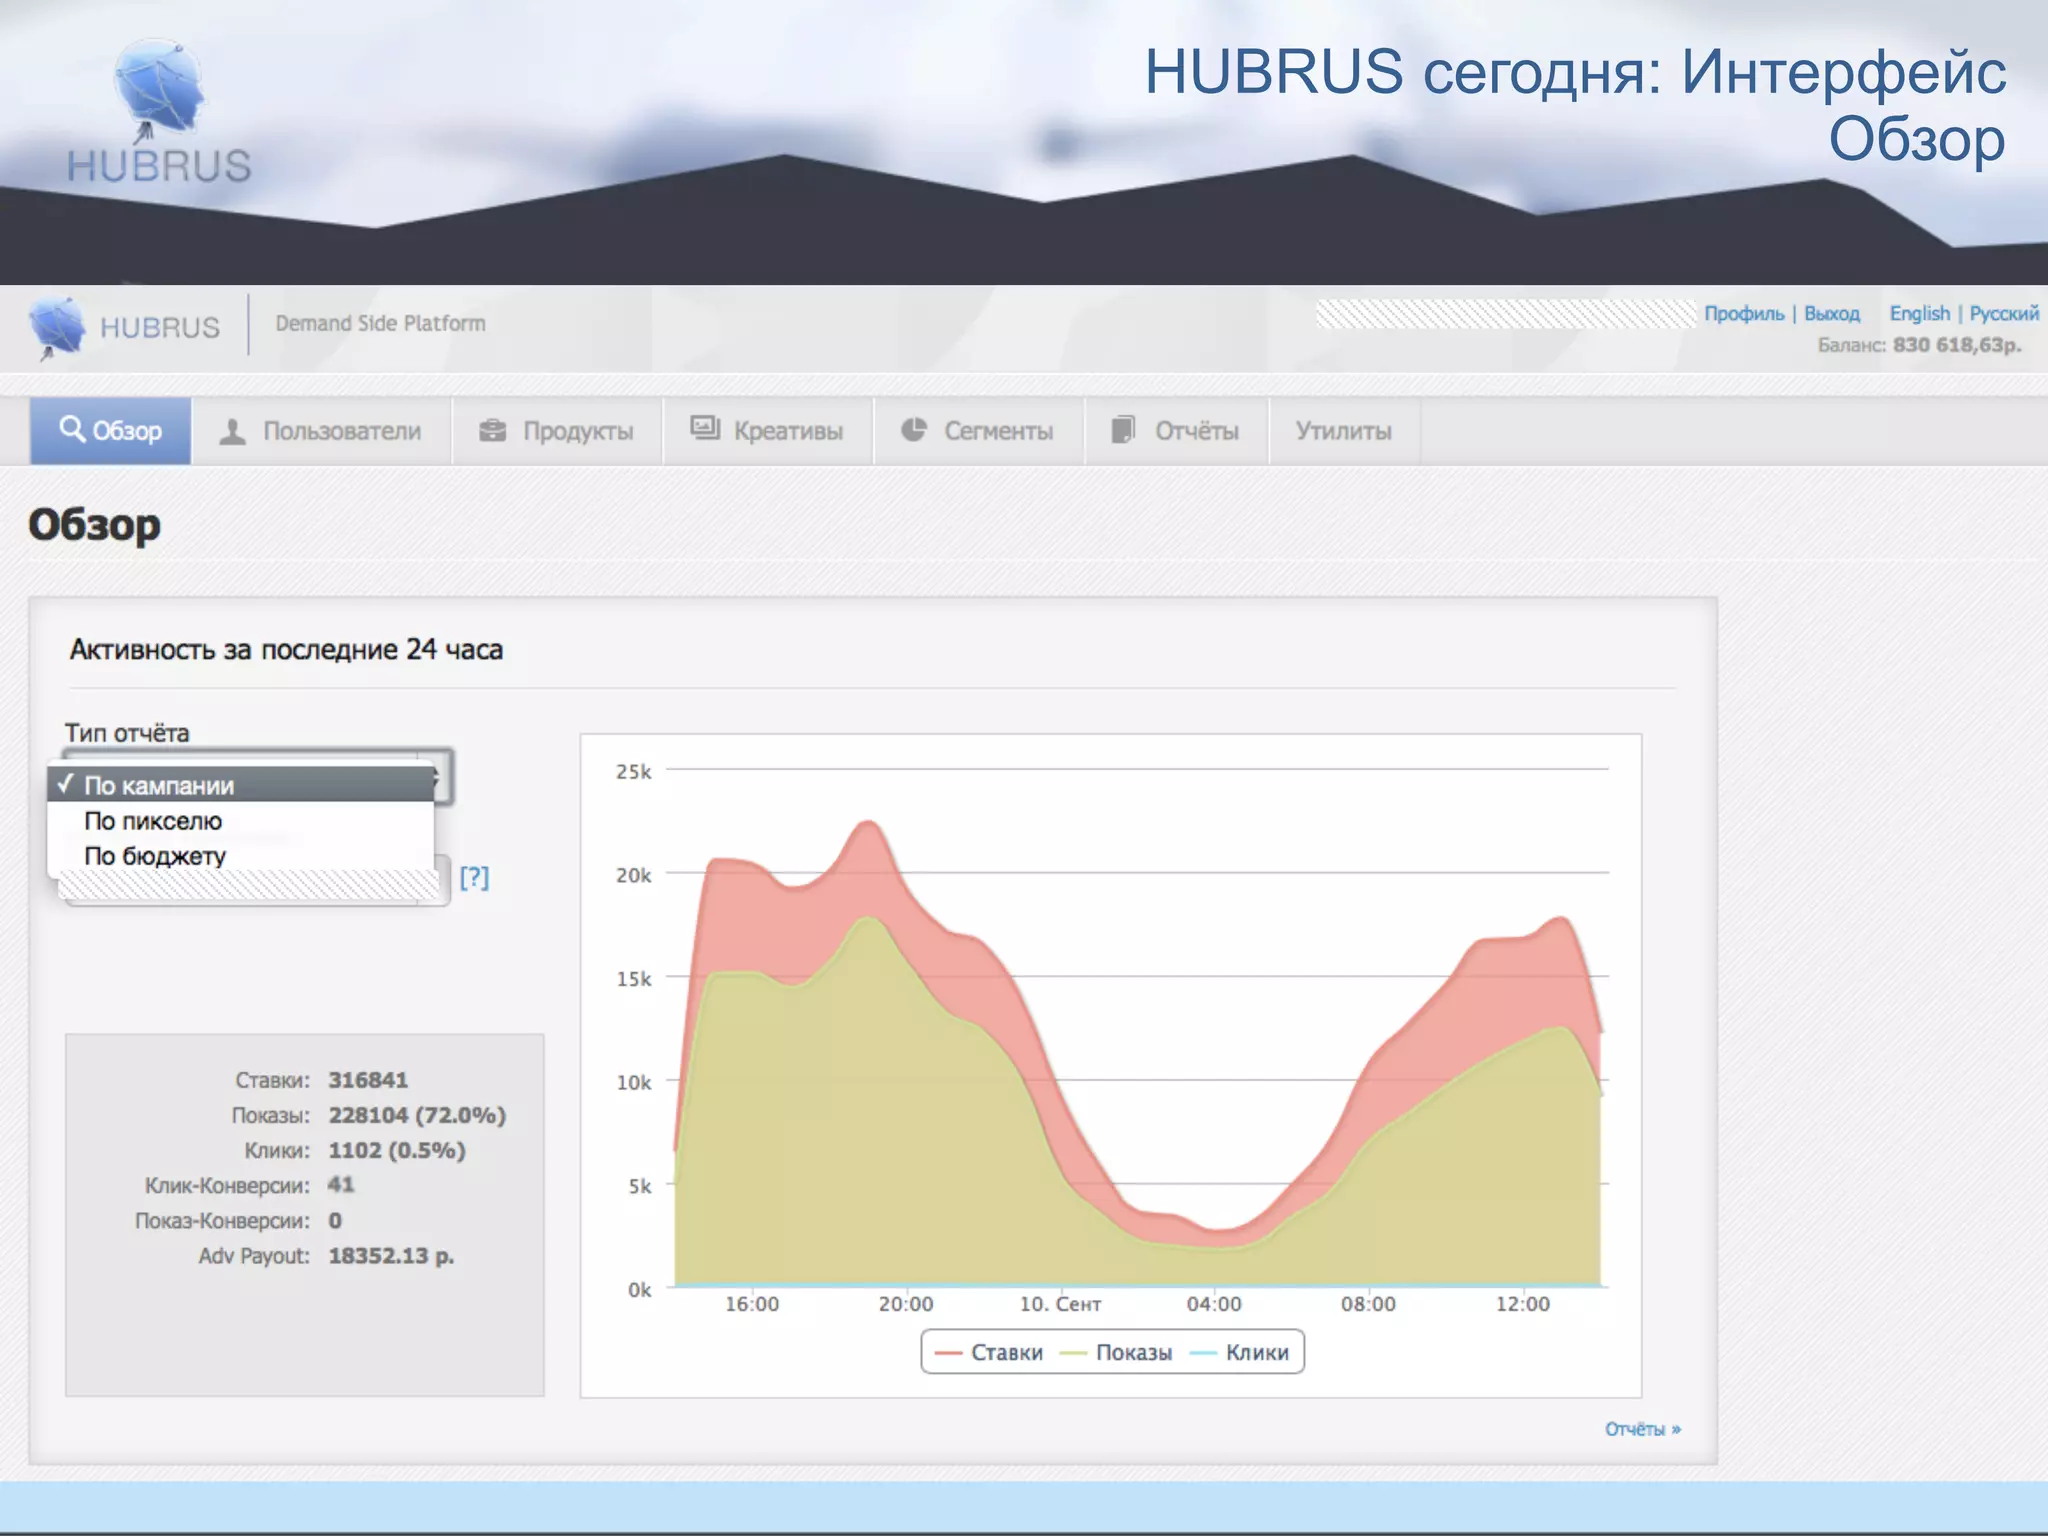
Task: Toggle Ставки series in chart legend
Action: [x=989, y=1352]
